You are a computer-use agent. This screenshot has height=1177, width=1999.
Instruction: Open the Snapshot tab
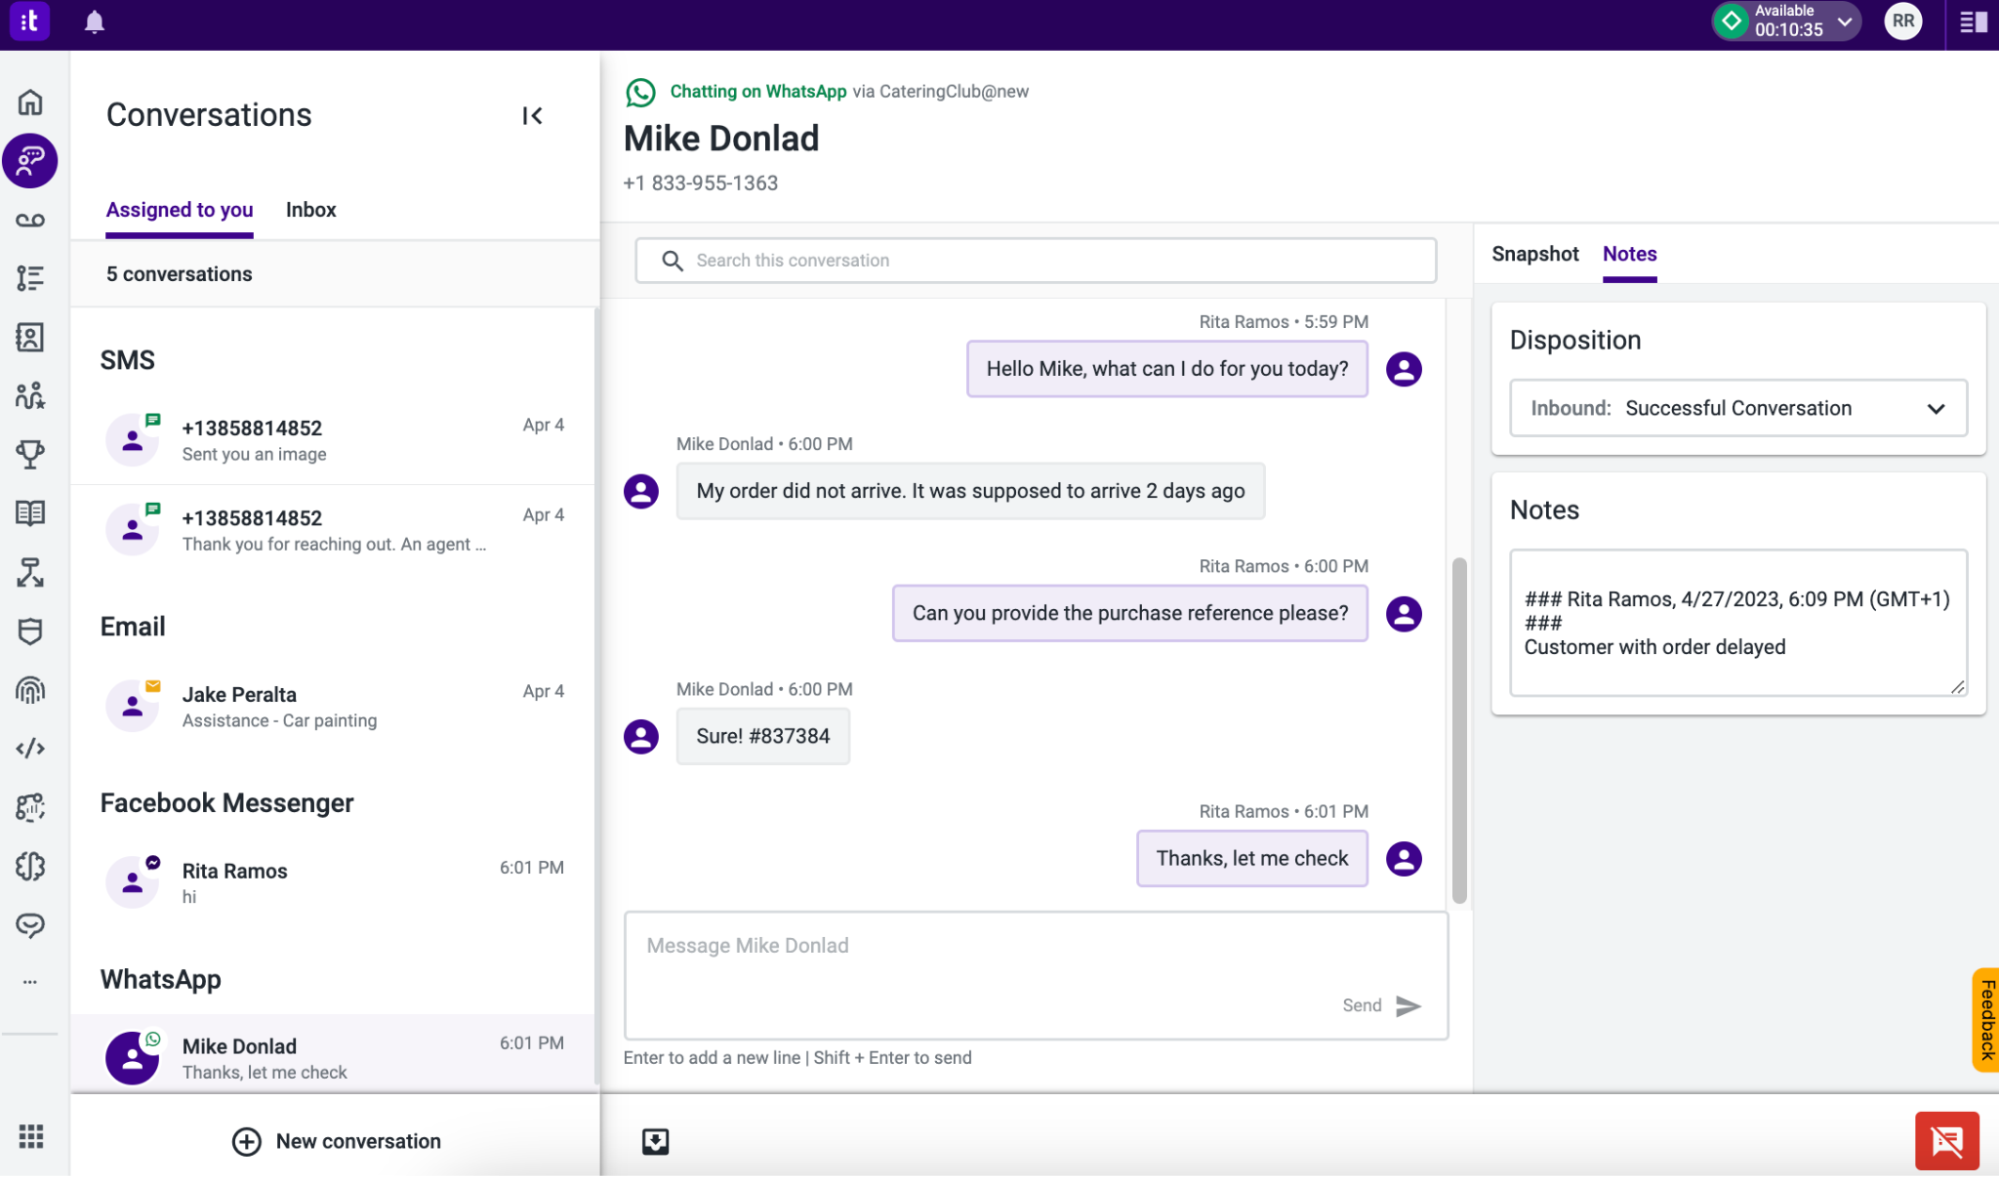click(1535, 254)
